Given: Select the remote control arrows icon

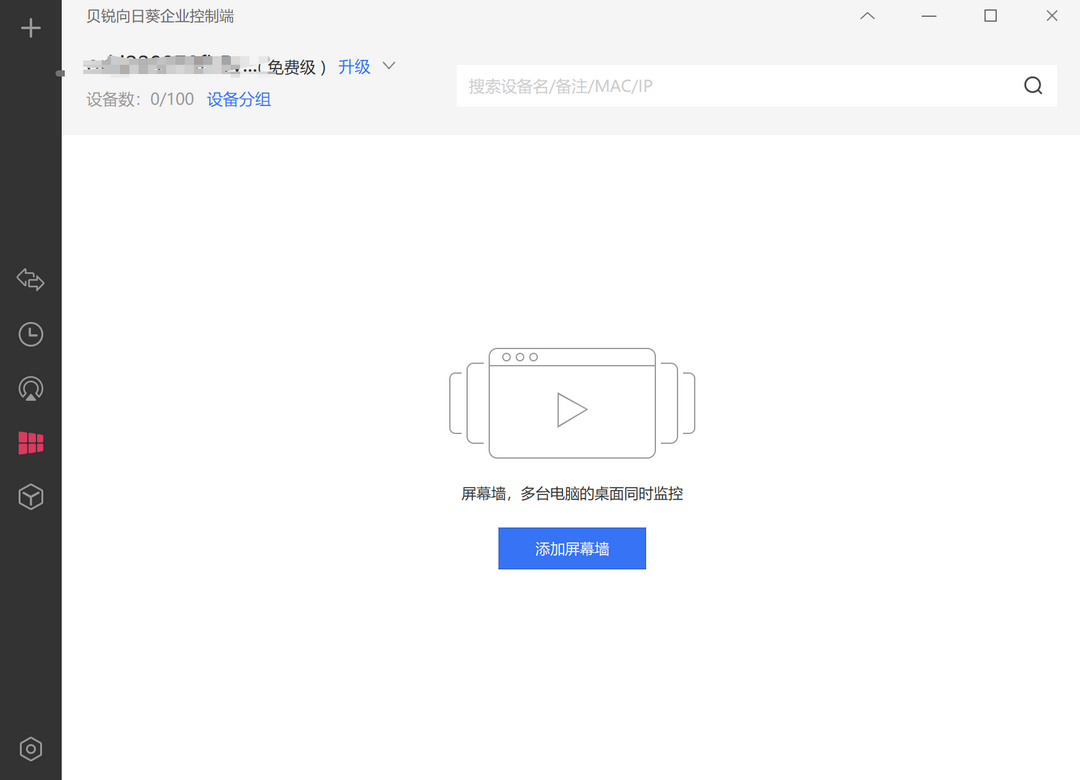Looking at the screenshot, I should 30,280.
